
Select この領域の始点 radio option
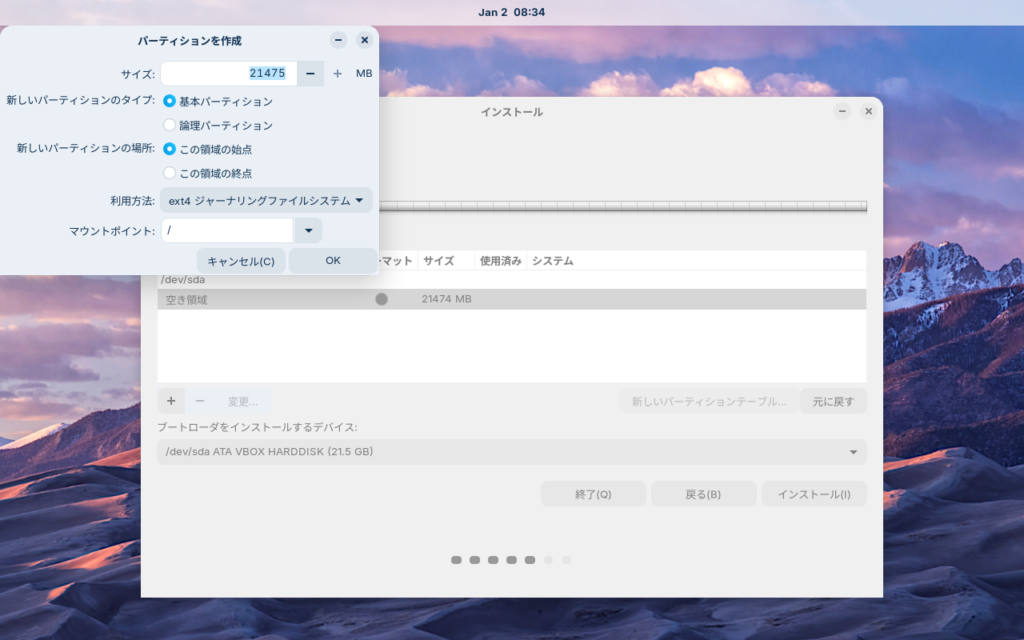(x=170, y=149)
